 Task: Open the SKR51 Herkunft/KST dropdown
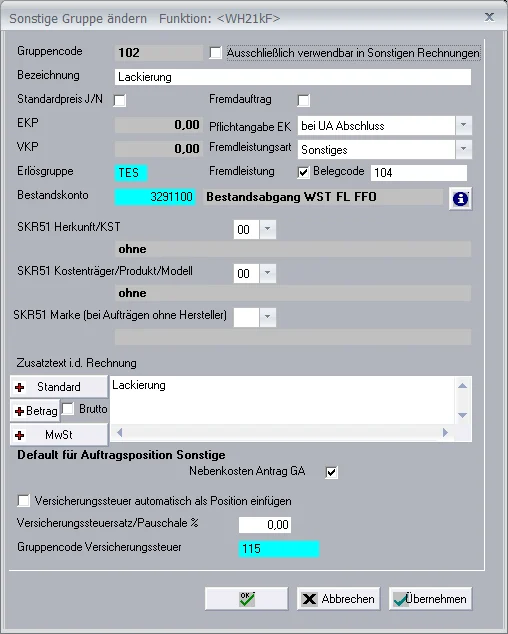click(x=267, y=229)
